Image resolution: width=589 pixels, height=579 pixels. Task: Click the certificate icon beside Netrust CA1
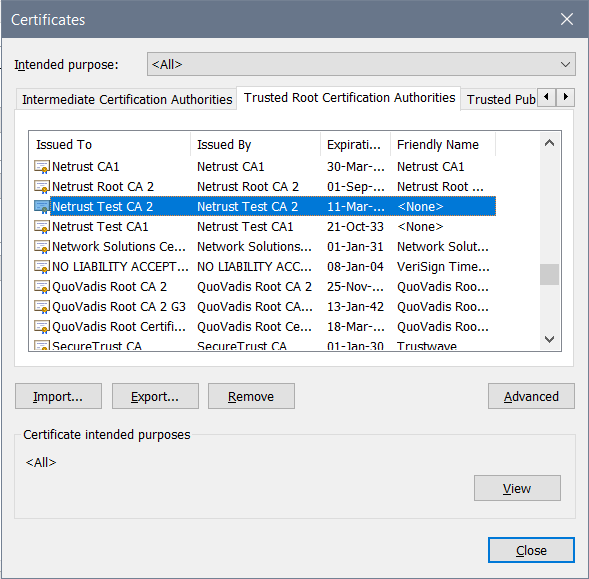(42, 166)
